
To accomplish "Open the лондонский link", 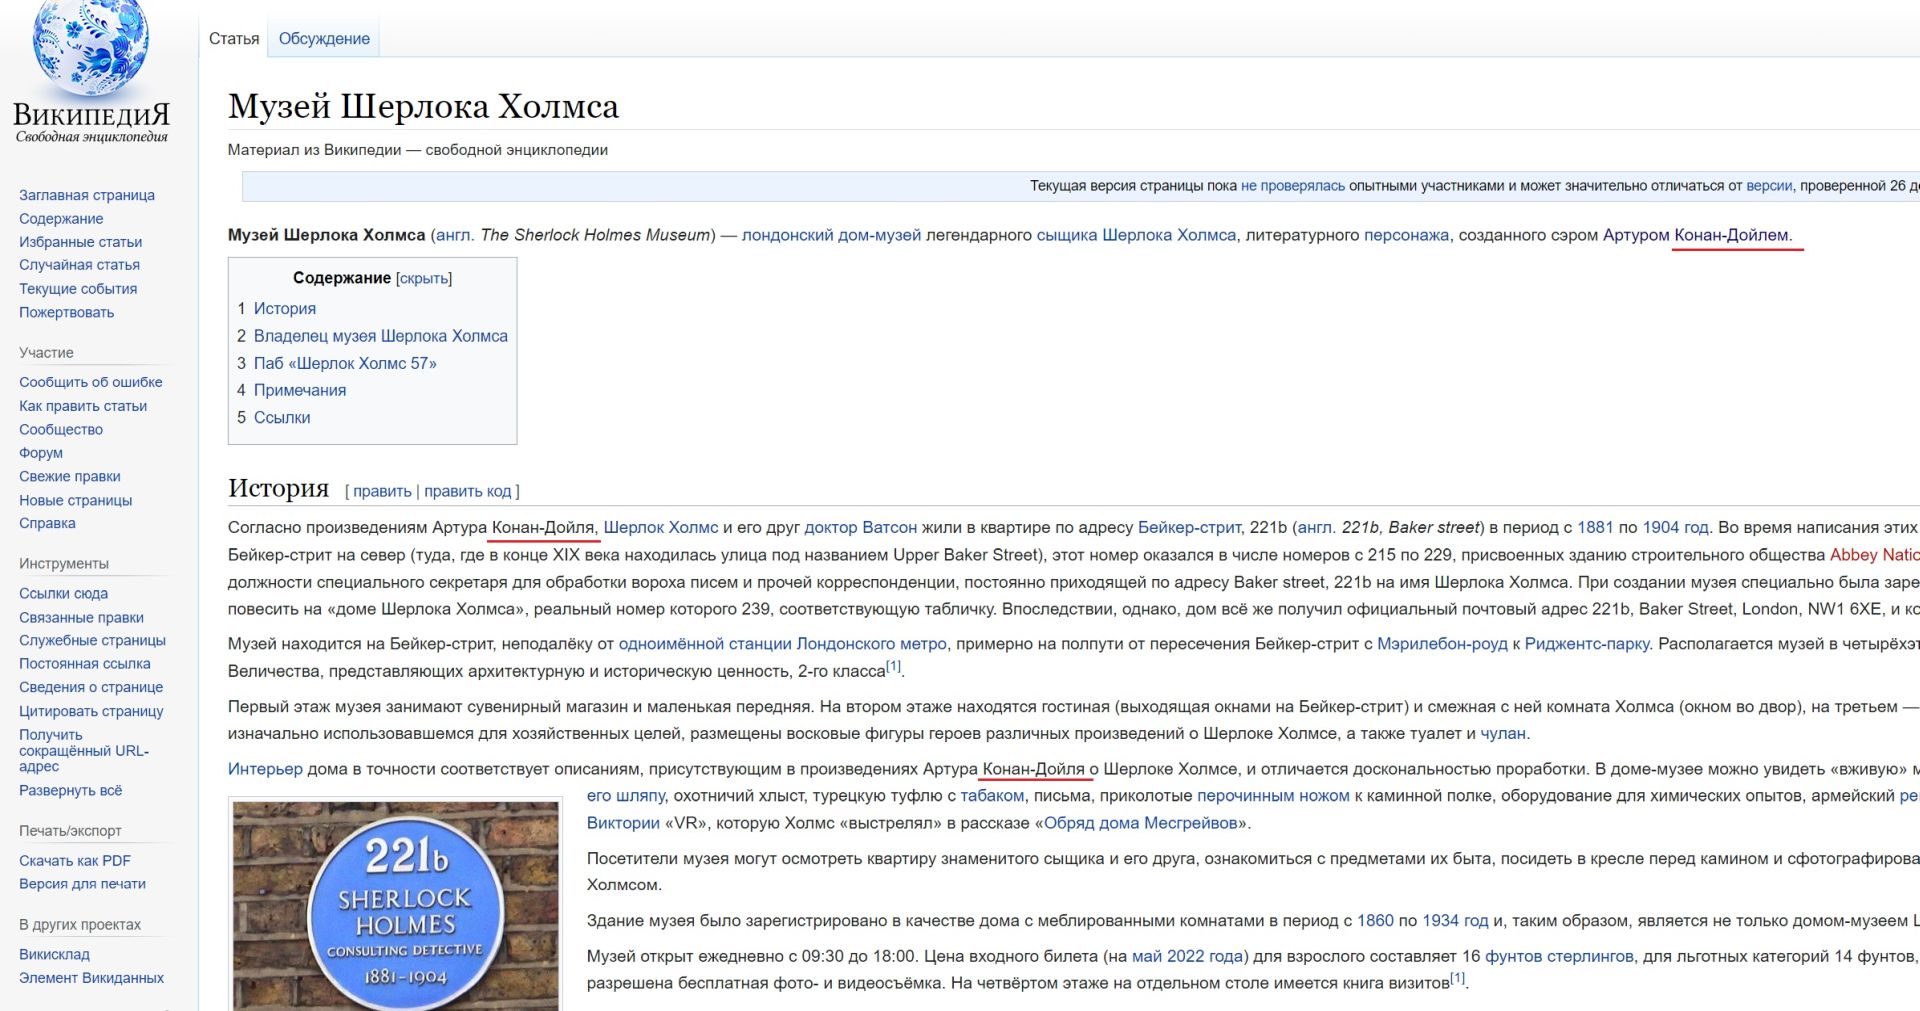I will [787, 235].
